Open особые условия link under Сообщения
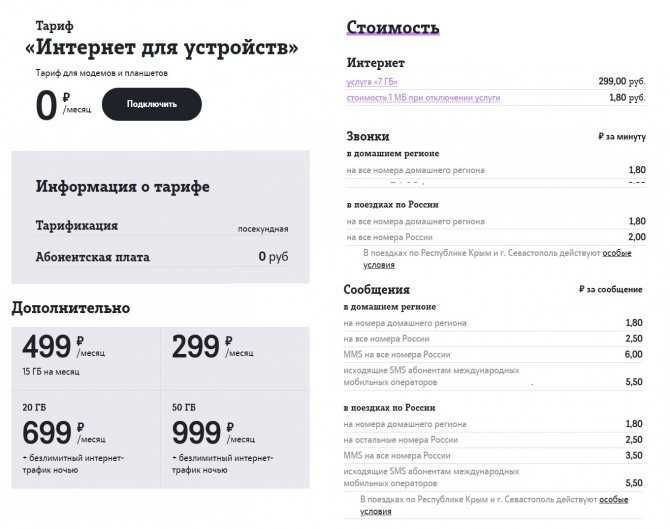The width and height of the screenshot is (670, 529). click(x=494, y=505)
